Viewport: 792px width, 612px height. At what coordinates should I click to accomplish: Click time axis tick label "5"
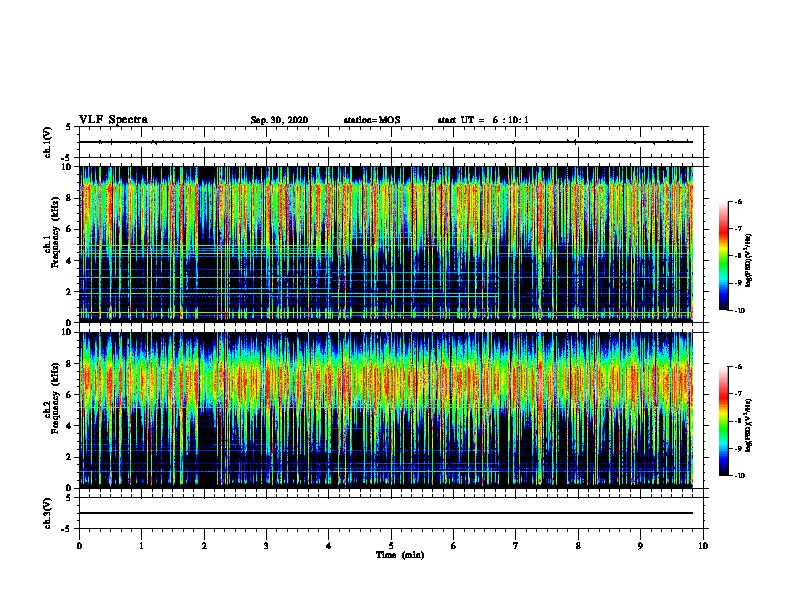coord(391,546)
